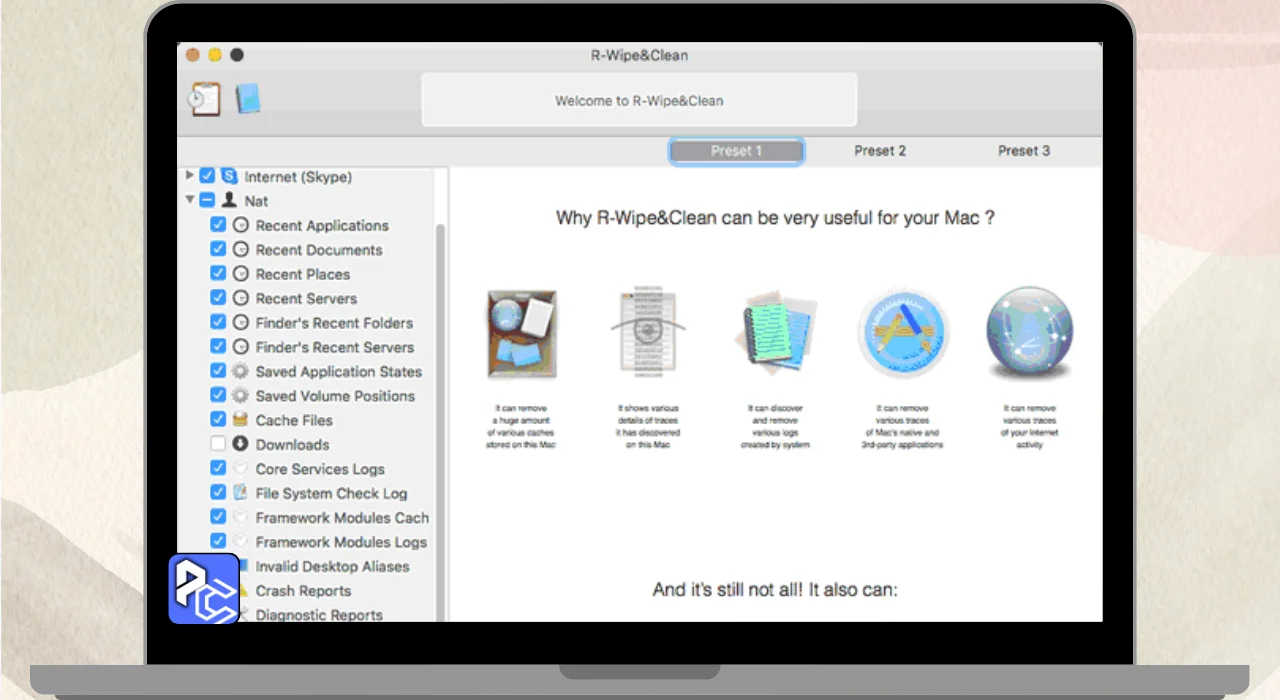Uncheck the Recent Places checkbox
Screen dimensions: 1280x700
click(x=218, y=273)
